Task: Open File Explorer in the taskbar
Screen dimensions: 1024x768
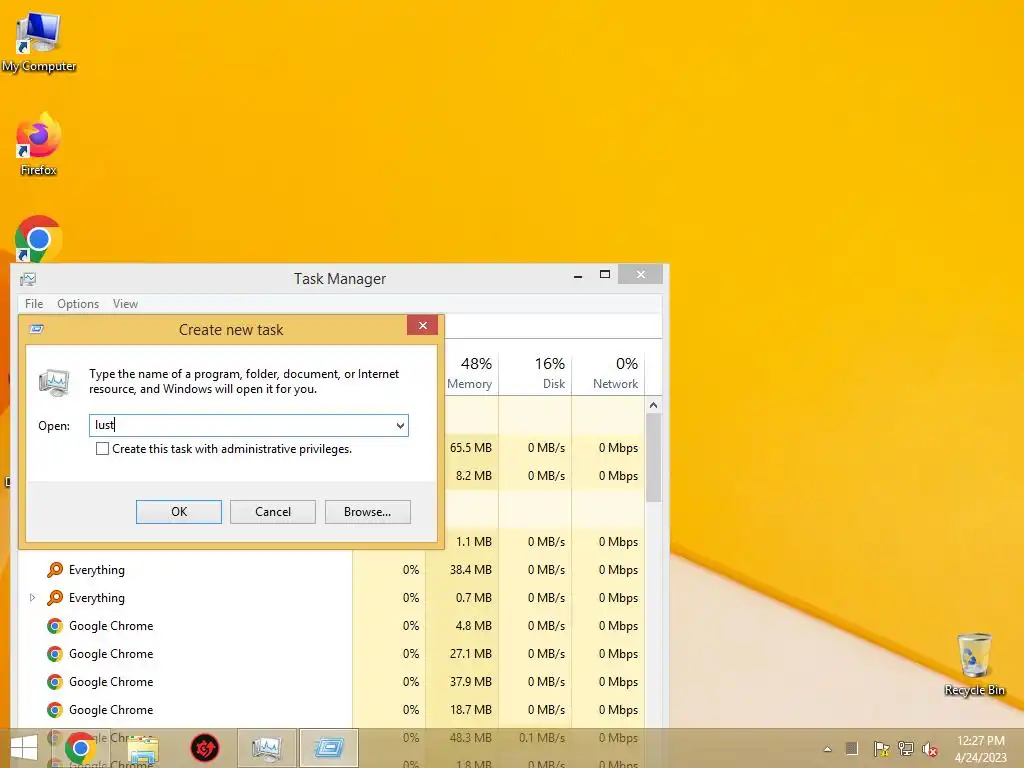Action: (x=143, y=748)
